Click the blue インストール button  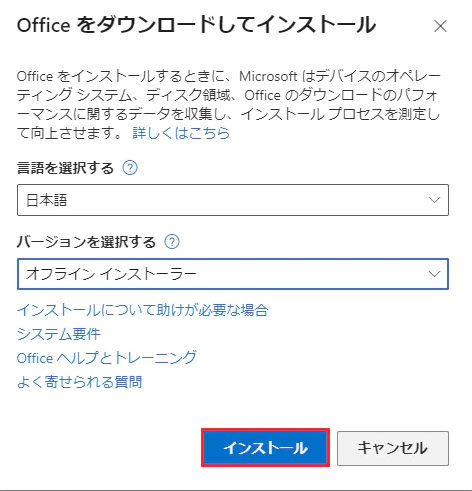[265, 448]
